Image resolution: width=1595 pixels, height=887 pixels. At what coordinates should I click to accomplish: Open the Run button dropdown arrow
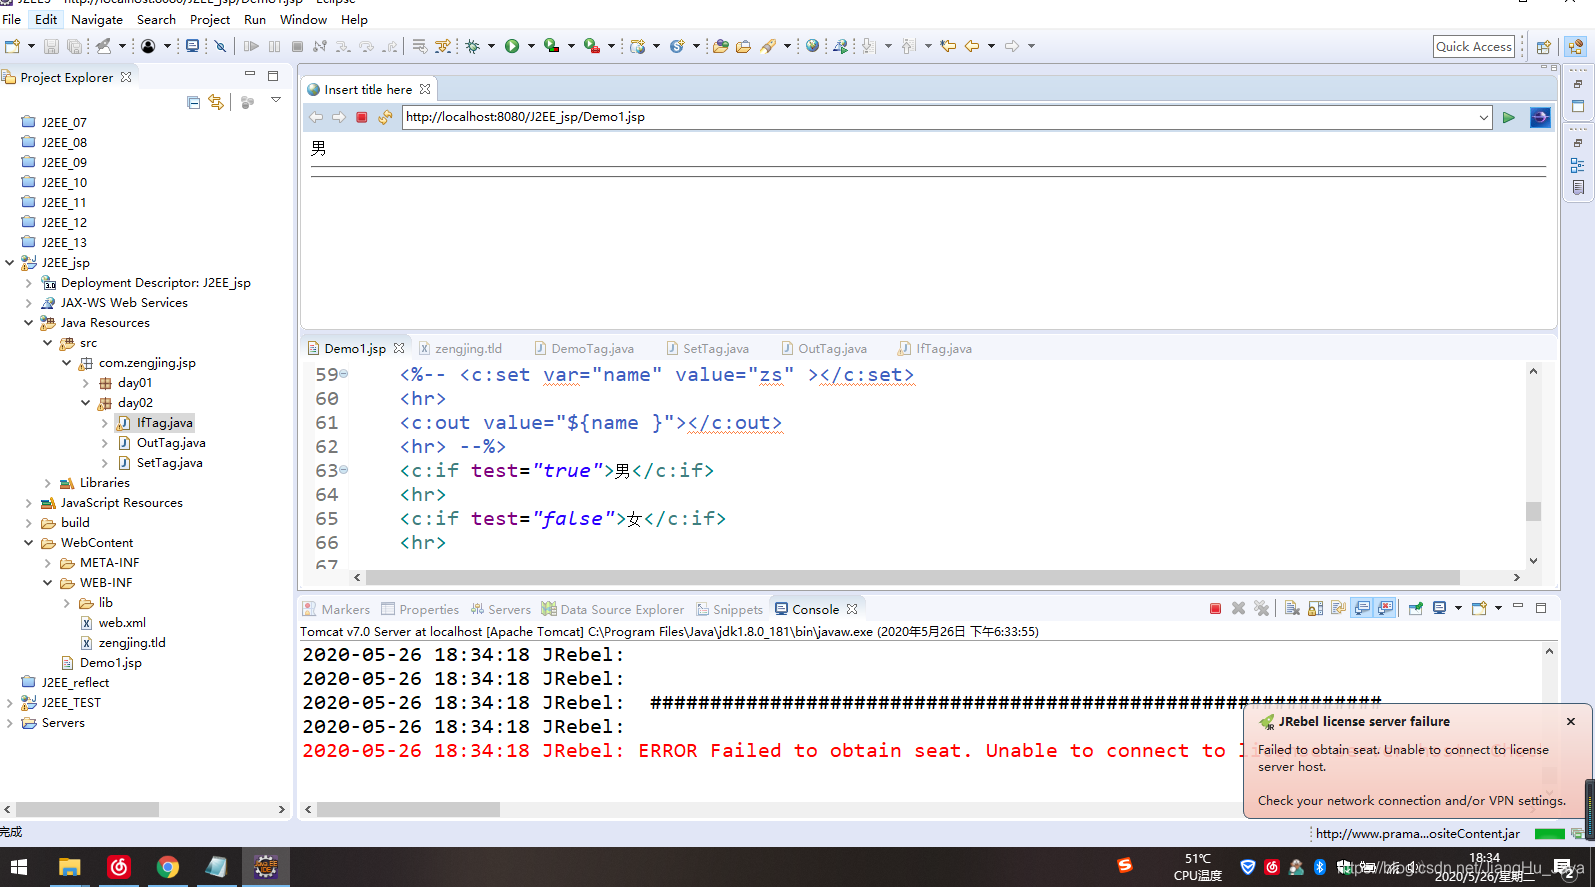[x=531, y=46]
